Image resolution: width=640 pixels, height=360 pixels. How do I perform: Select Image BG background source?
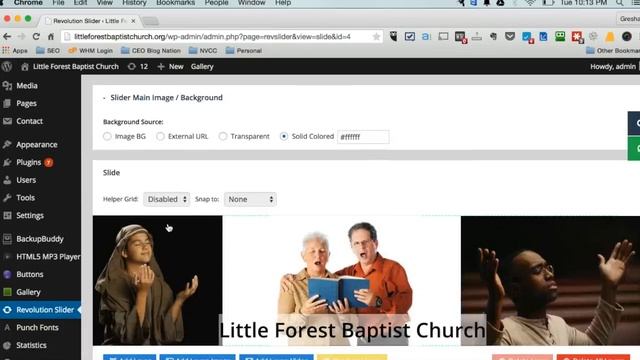tap(107, 136)
